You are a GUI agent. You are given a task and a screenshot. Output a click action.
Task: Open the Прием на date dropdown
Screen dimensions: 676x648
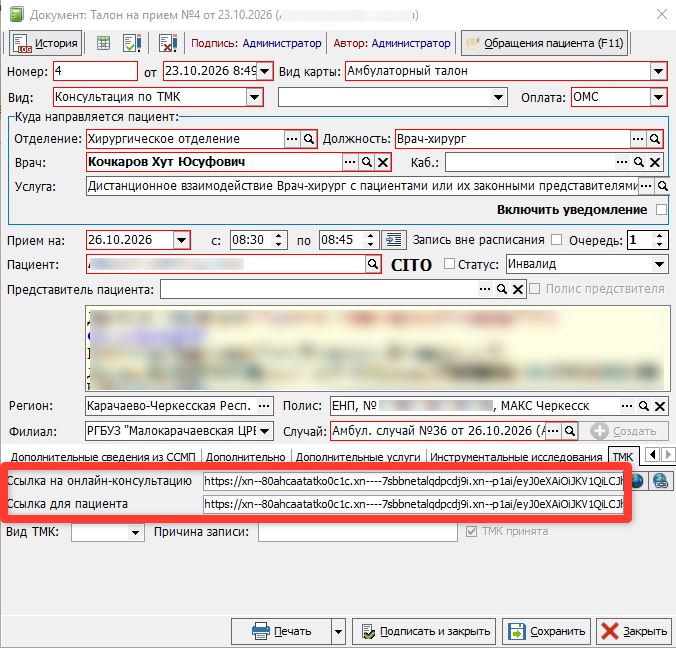coord(182,240)
